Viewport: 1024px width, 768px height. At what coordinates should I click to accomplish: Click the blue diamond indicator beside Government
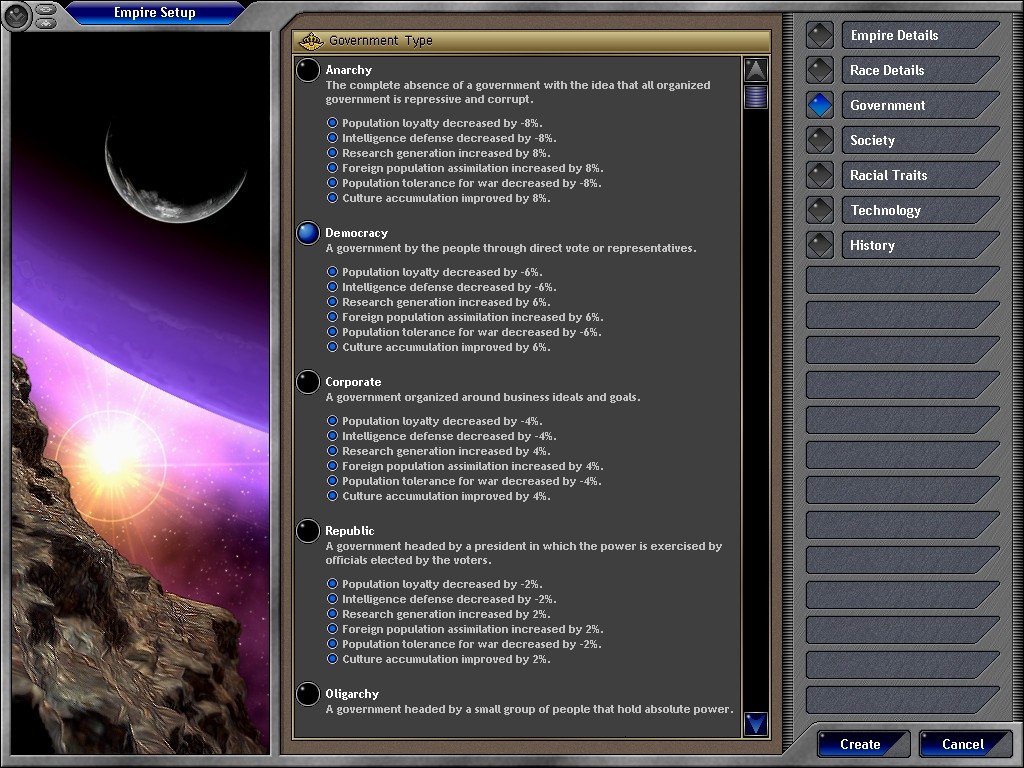click(820, 105)
